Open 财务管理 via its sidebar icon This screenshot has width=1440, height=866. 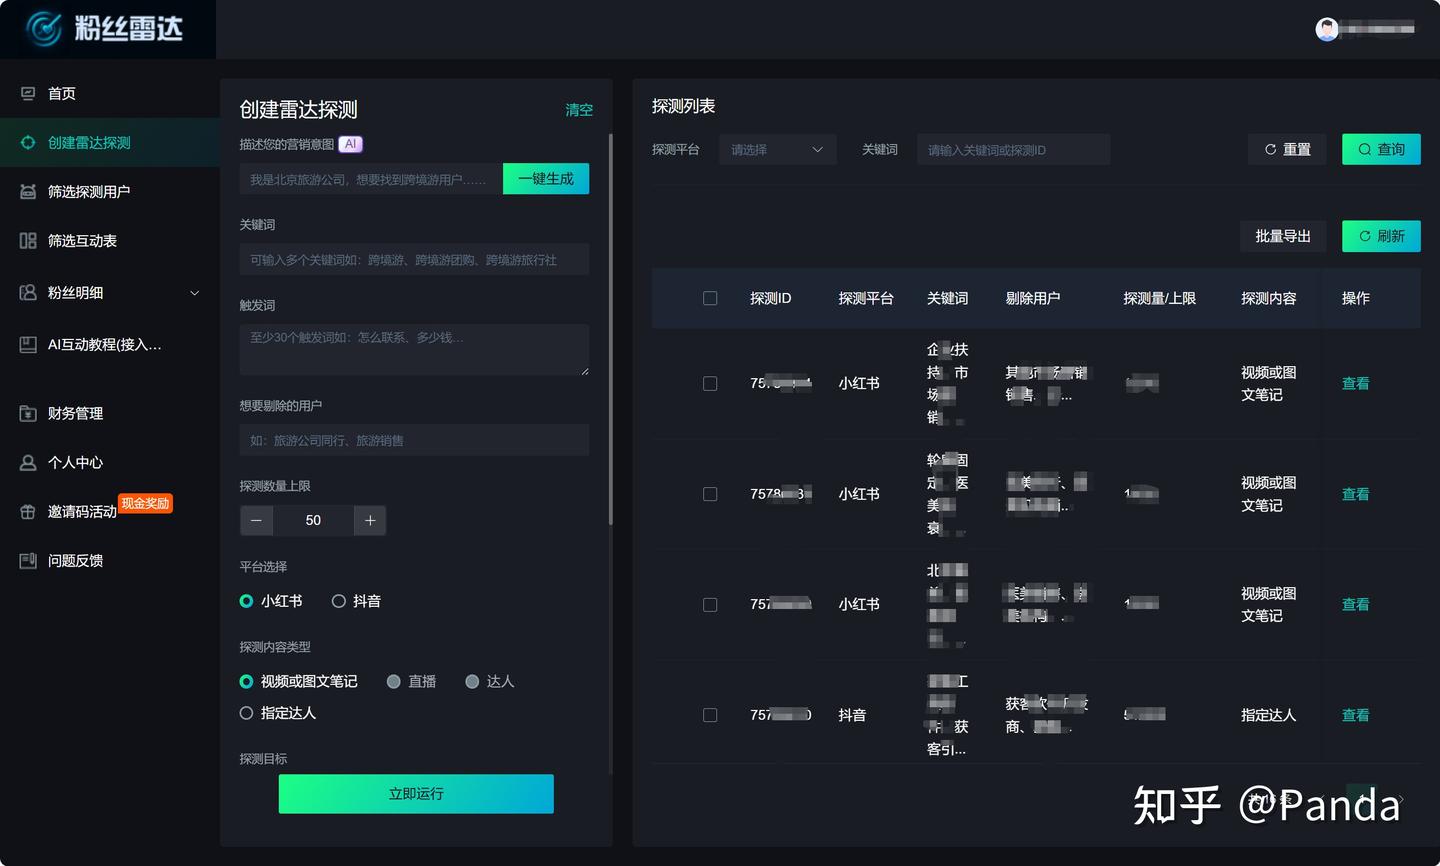(x=28, y=413)
